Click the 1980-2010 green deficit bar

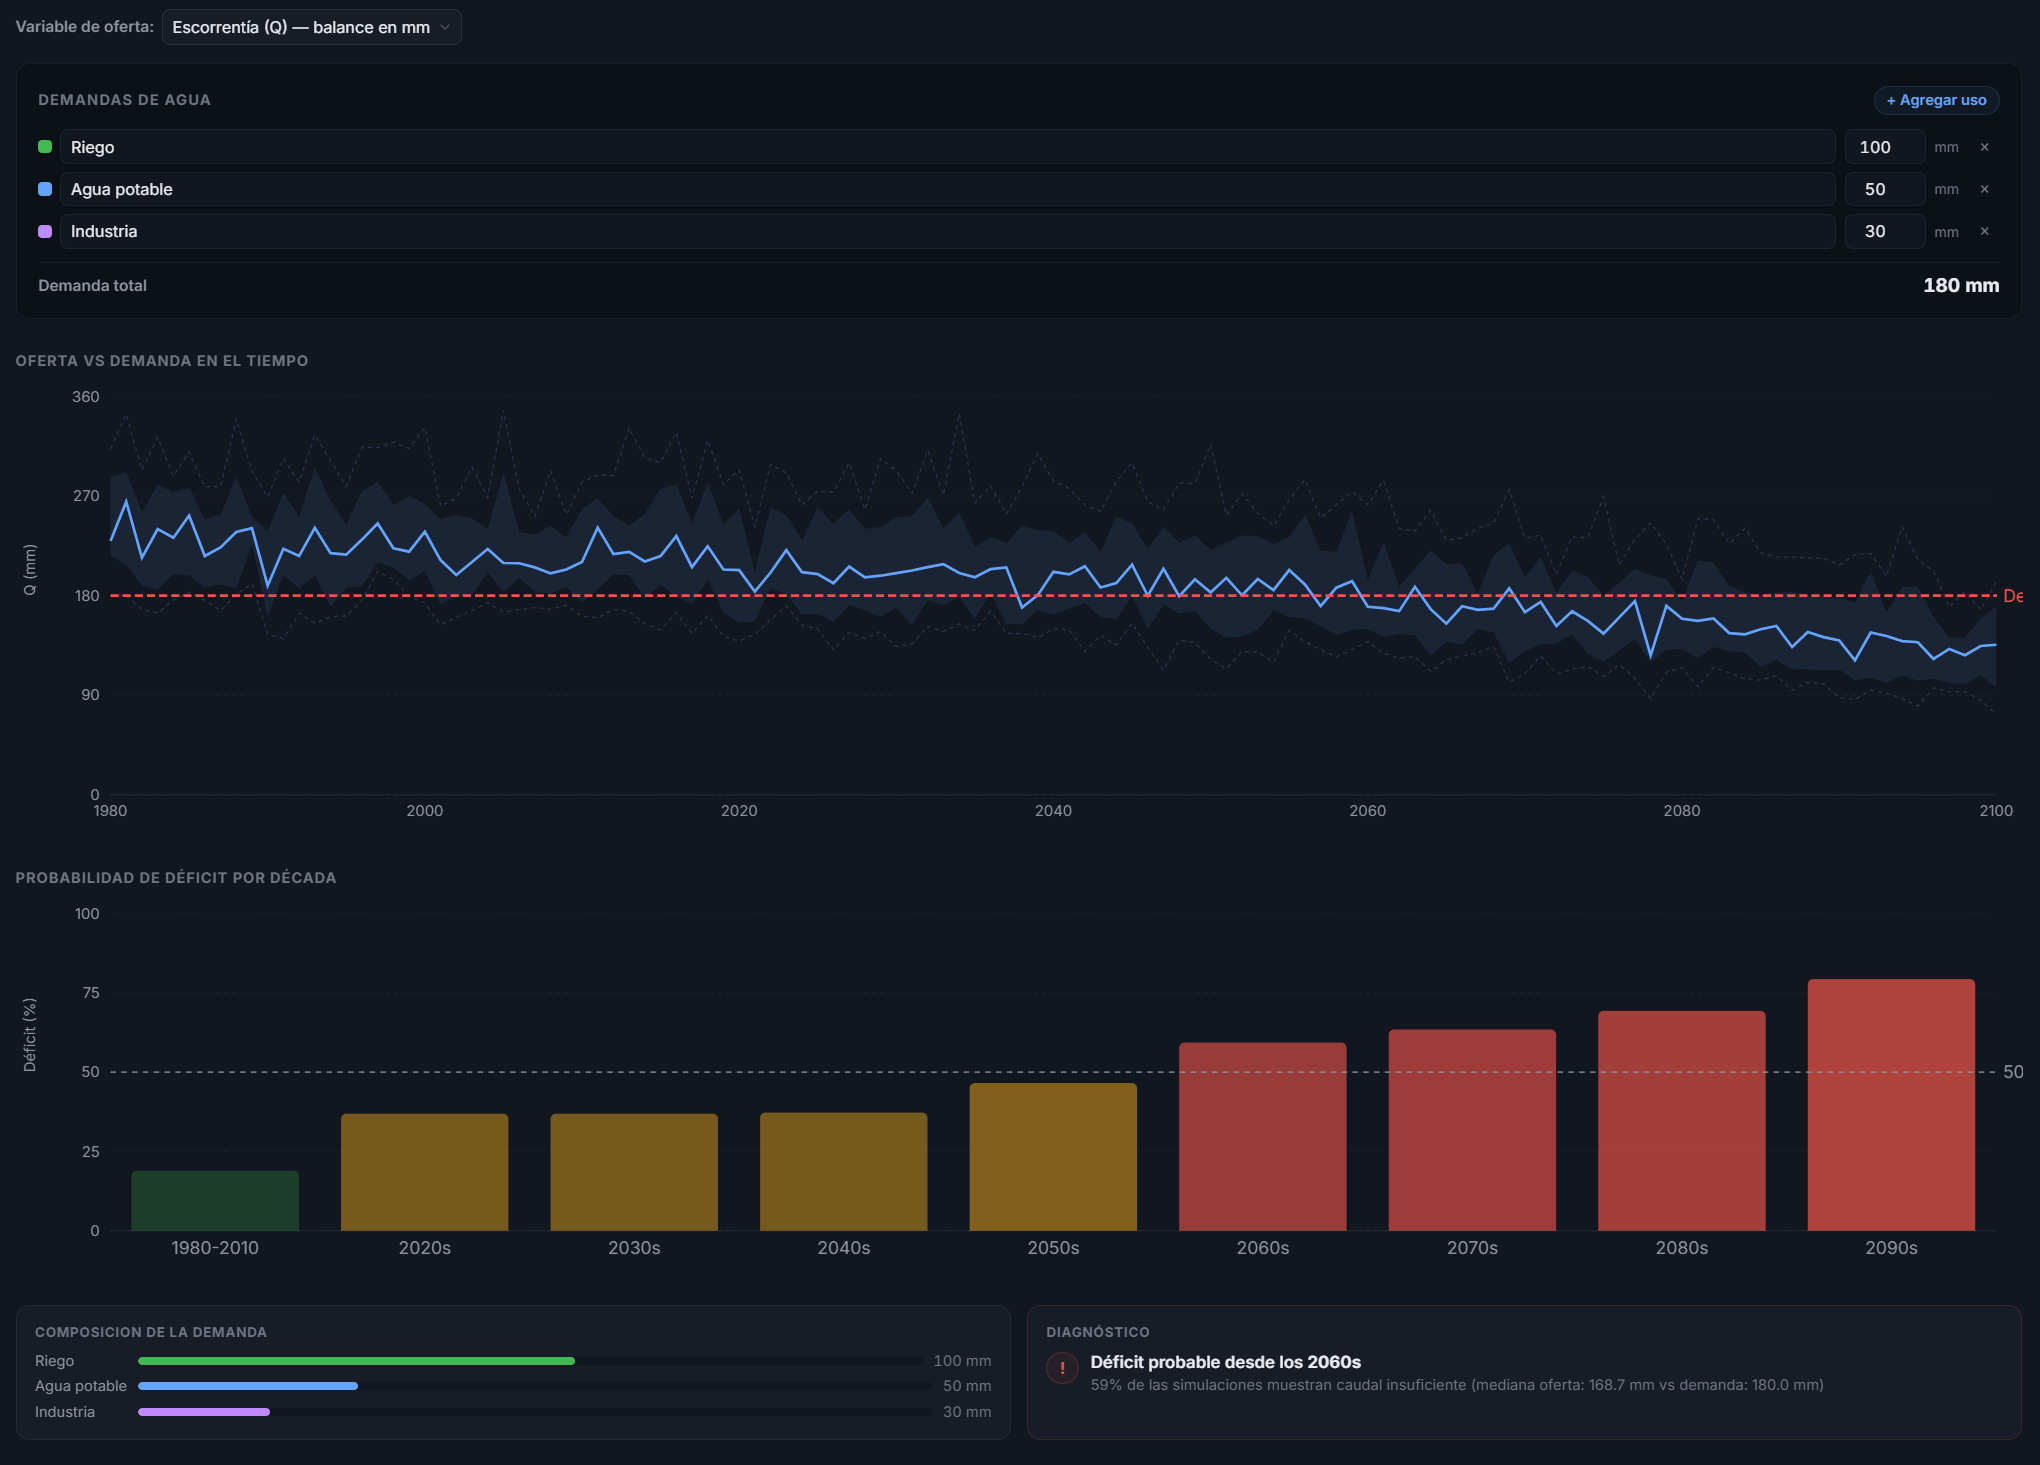pyautogui.click(x=215, y=1200)
